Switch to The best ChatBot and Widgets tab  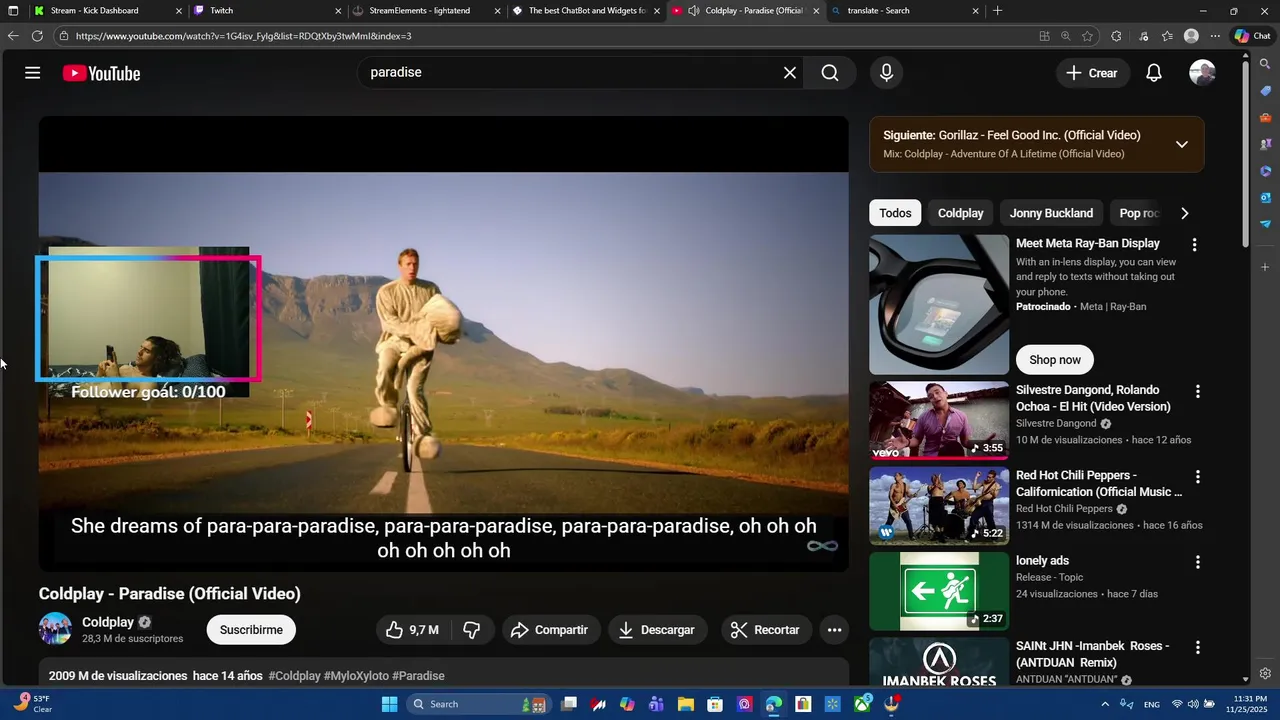(586, 11)
